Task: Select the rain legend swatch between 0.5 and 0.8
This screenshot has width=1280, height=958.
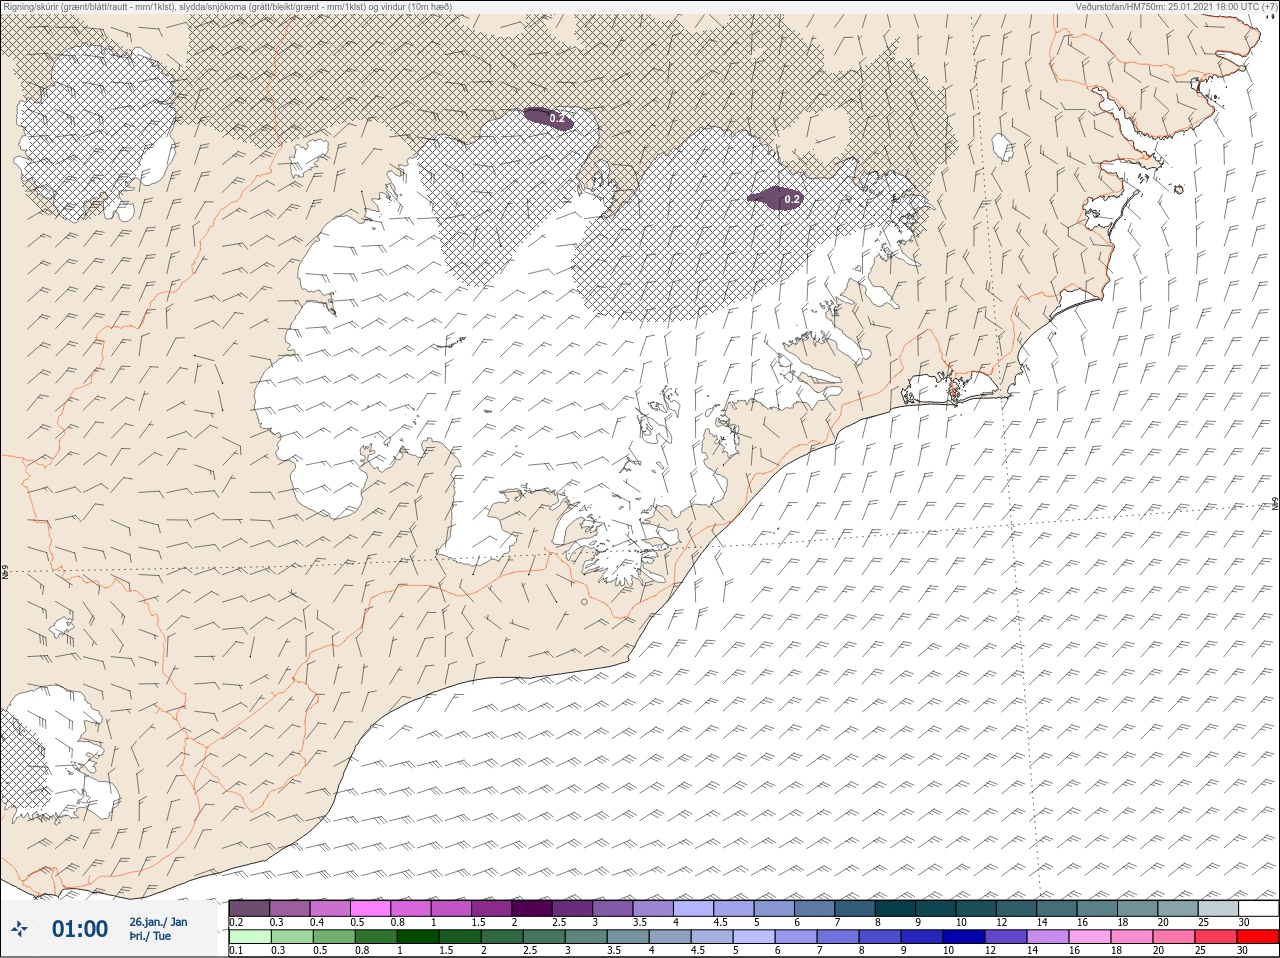Action: 334,937
